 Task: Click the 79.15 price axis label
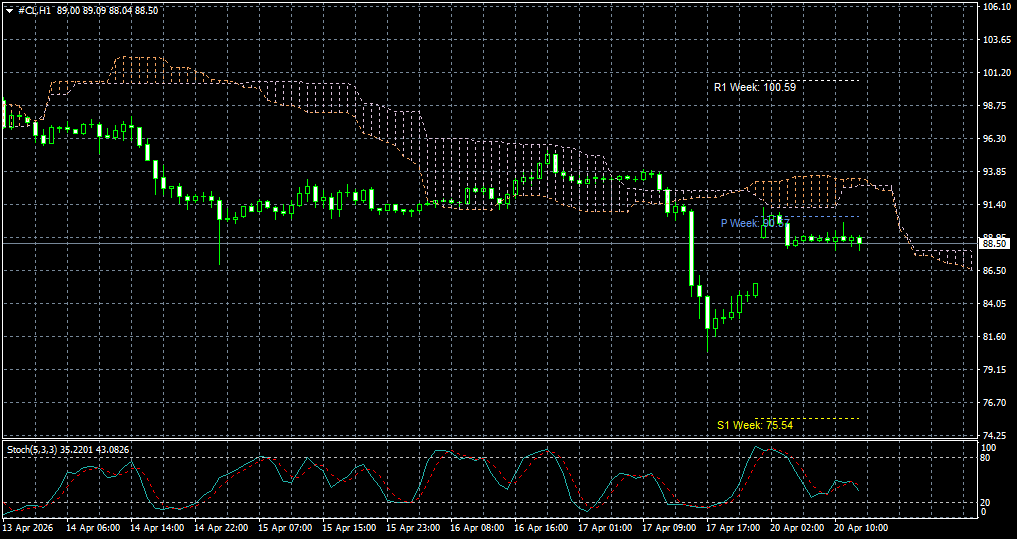[x=995, y=370]
